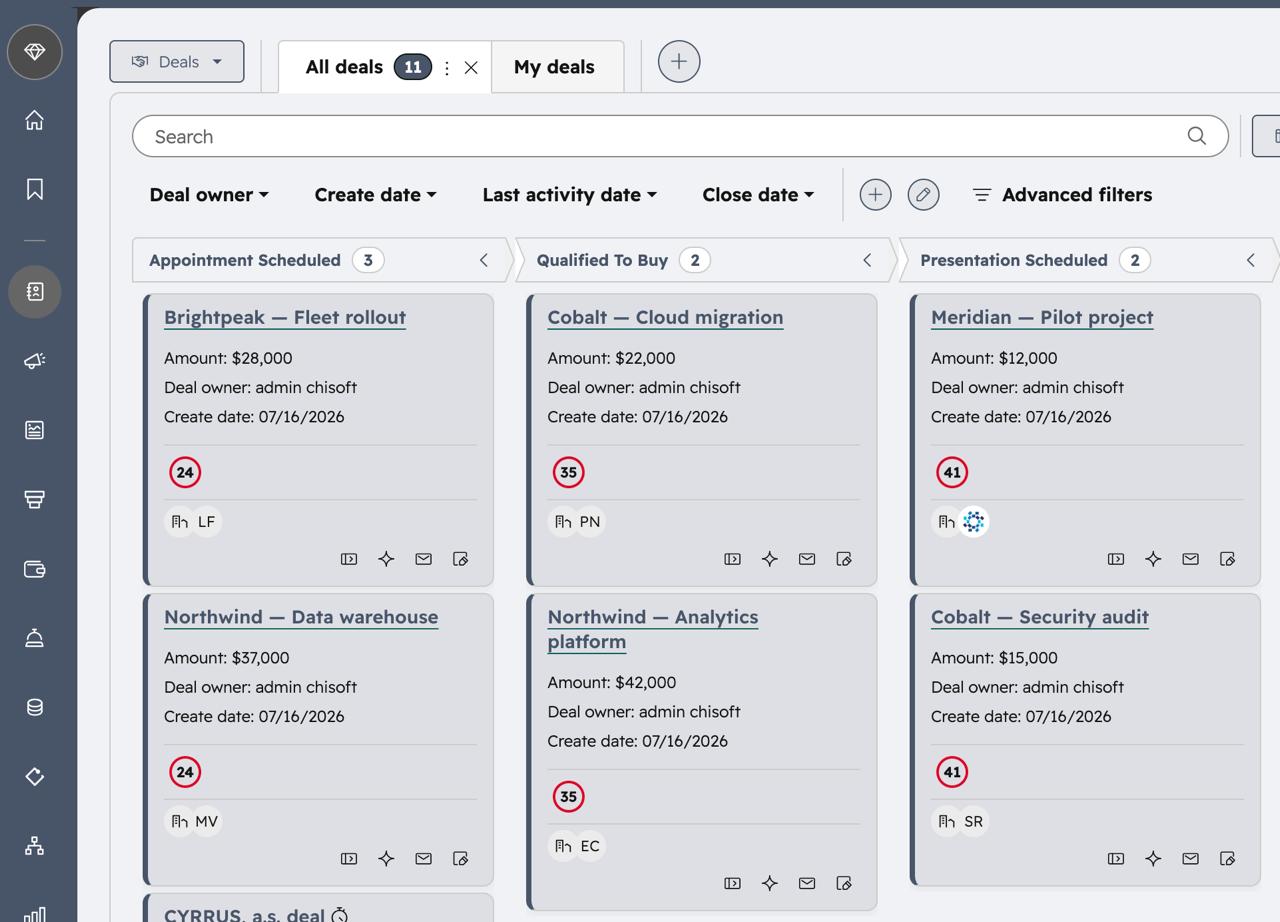This screenshot has width=1280, height=922.
Task: Open the Home icon in sidebar
Action: point(35,120)
